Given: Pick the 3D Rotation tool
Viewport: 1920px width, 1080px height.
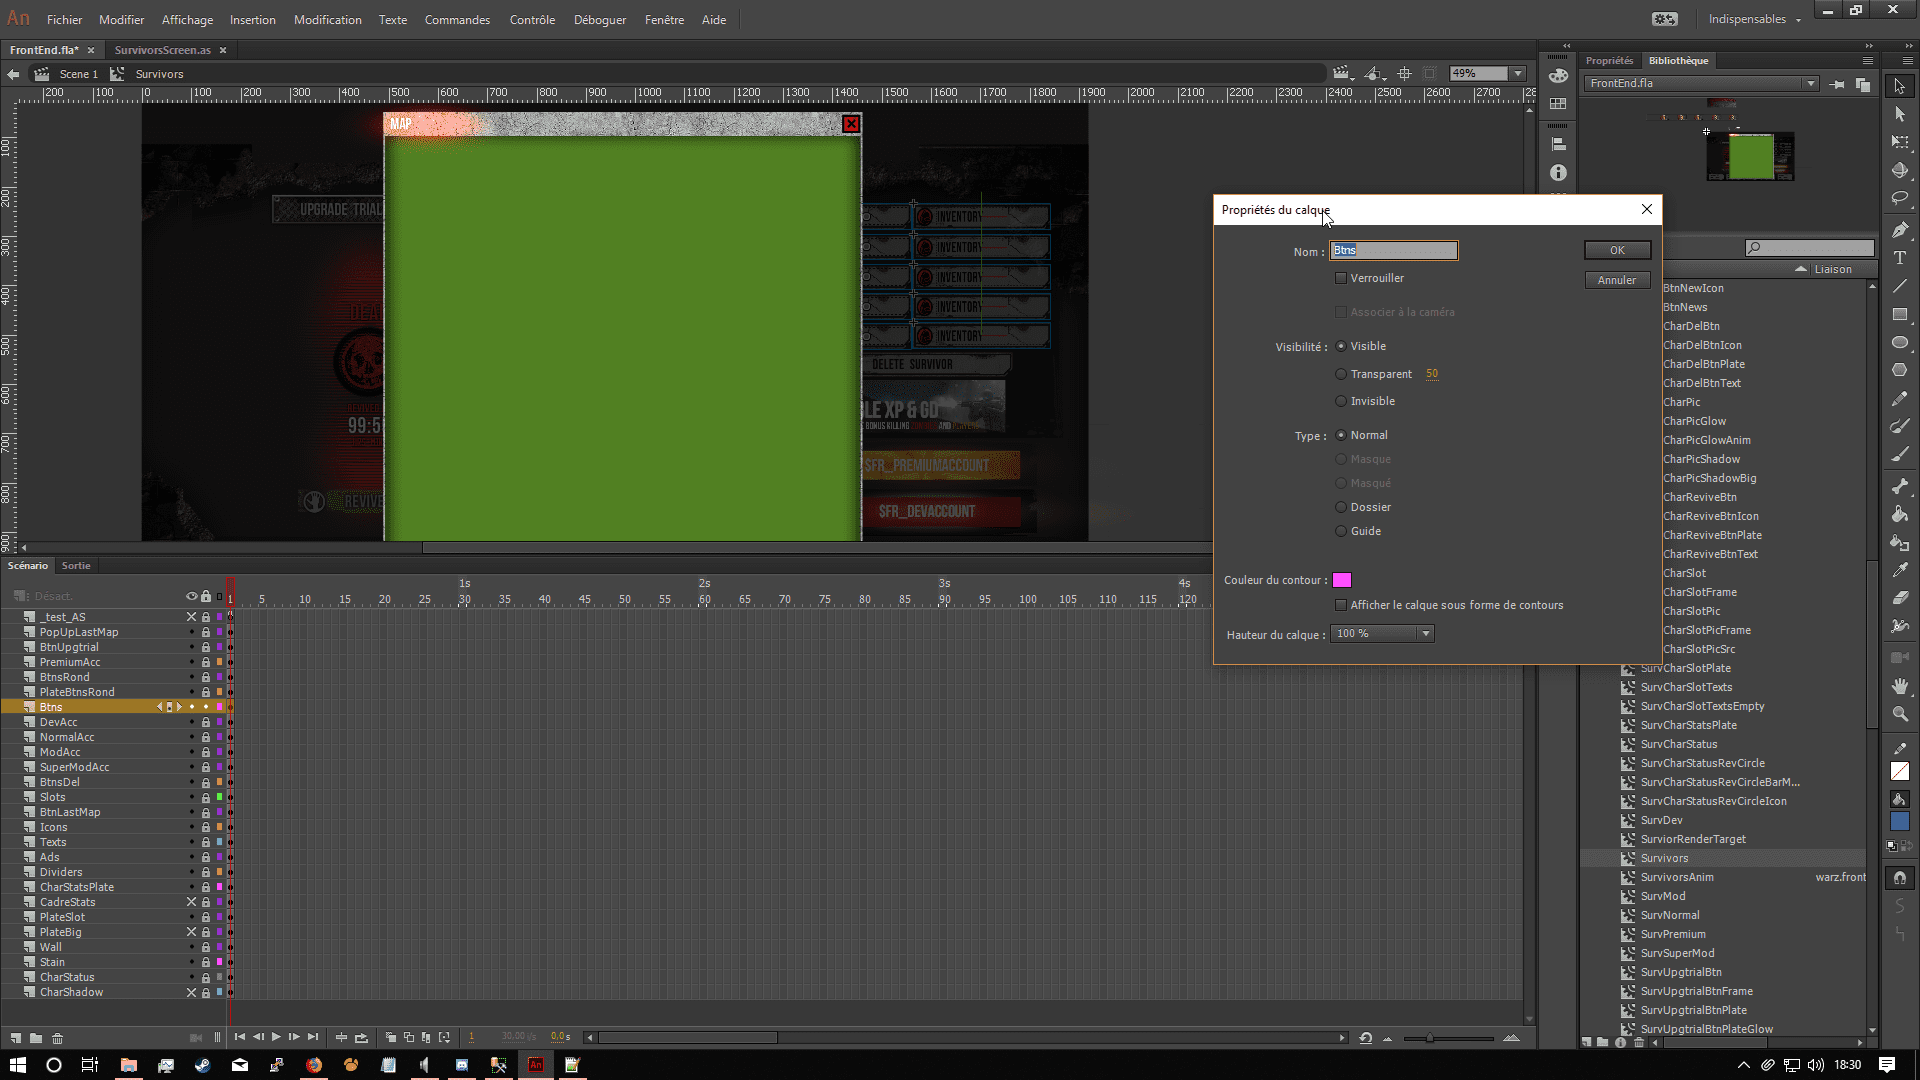Looking at the screenshot, I should pos(1900,170).
